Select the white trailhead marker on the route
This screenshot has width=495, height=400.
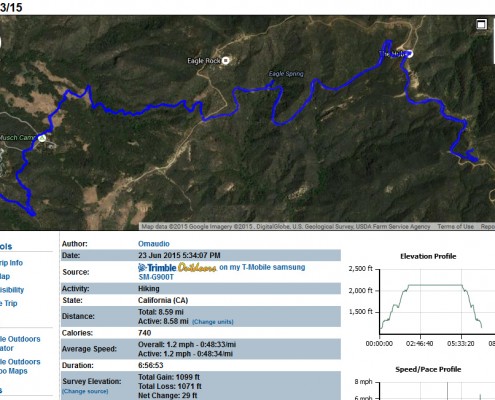click(409, 54)
